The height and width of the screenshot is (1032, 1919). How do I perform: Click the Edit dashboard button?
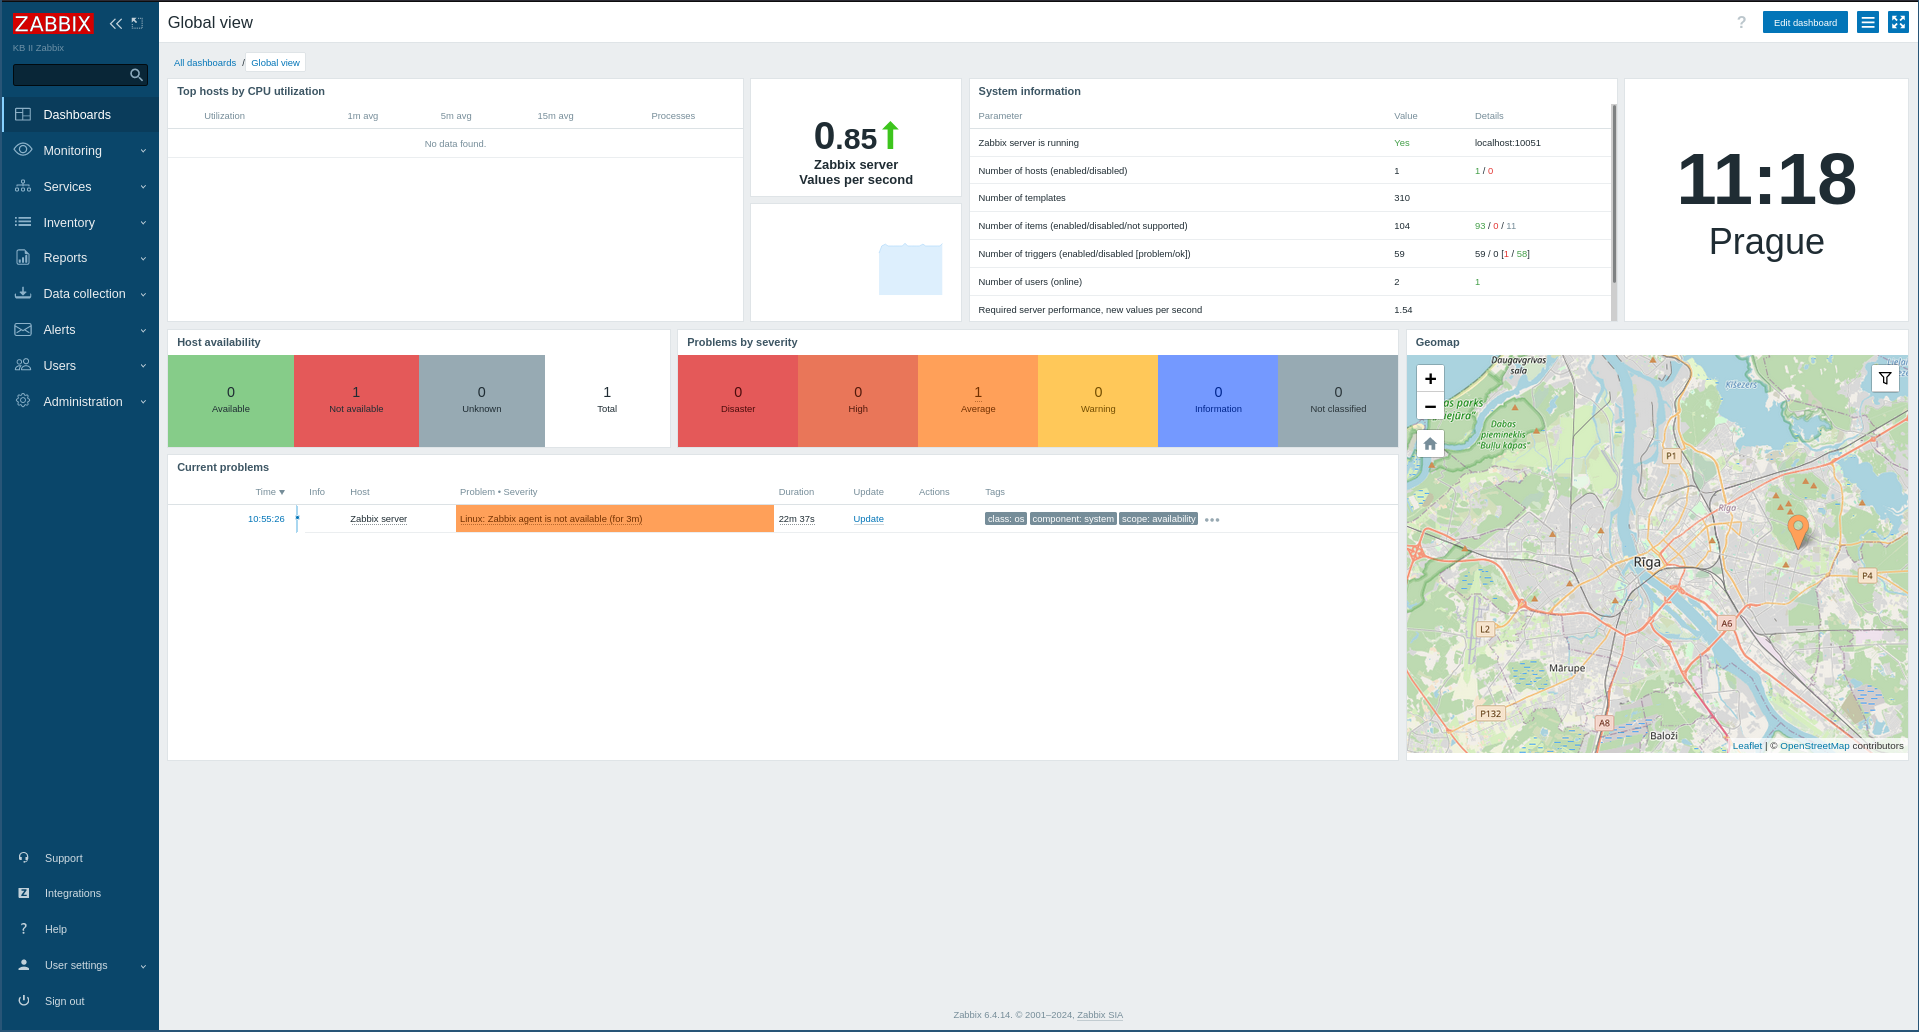click(x=1804, y=22)
